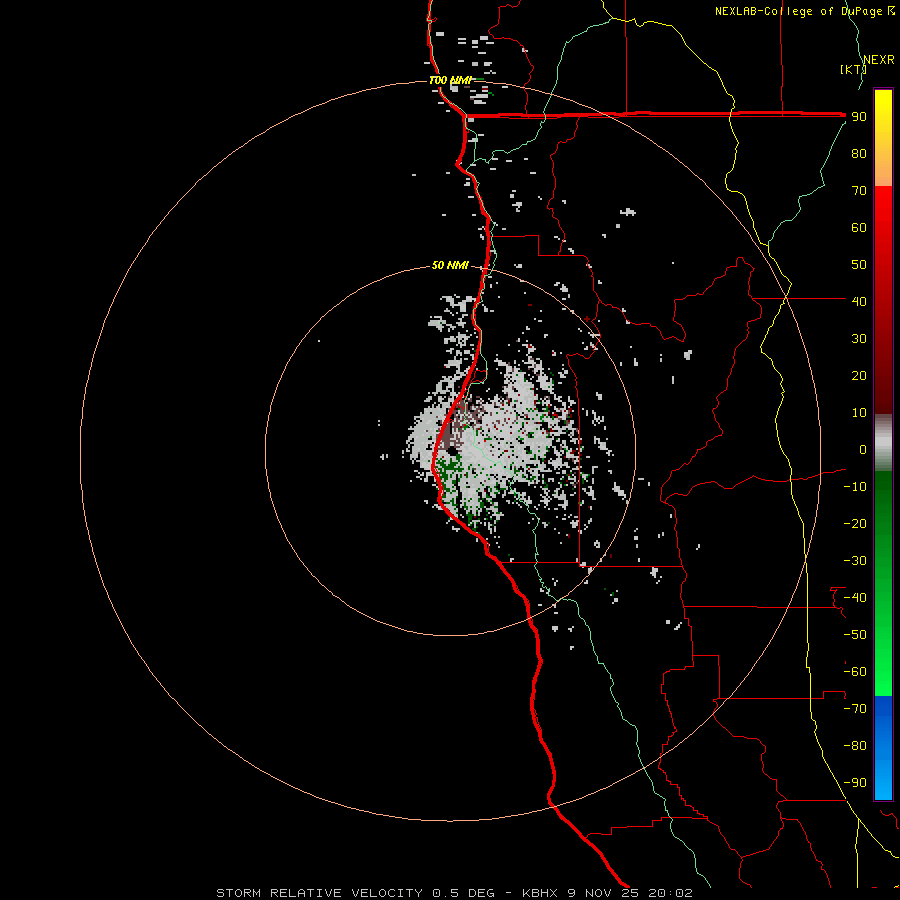The image size is (900, 900).
Task: Click the [KT] units label
Action: pos(853,69)
